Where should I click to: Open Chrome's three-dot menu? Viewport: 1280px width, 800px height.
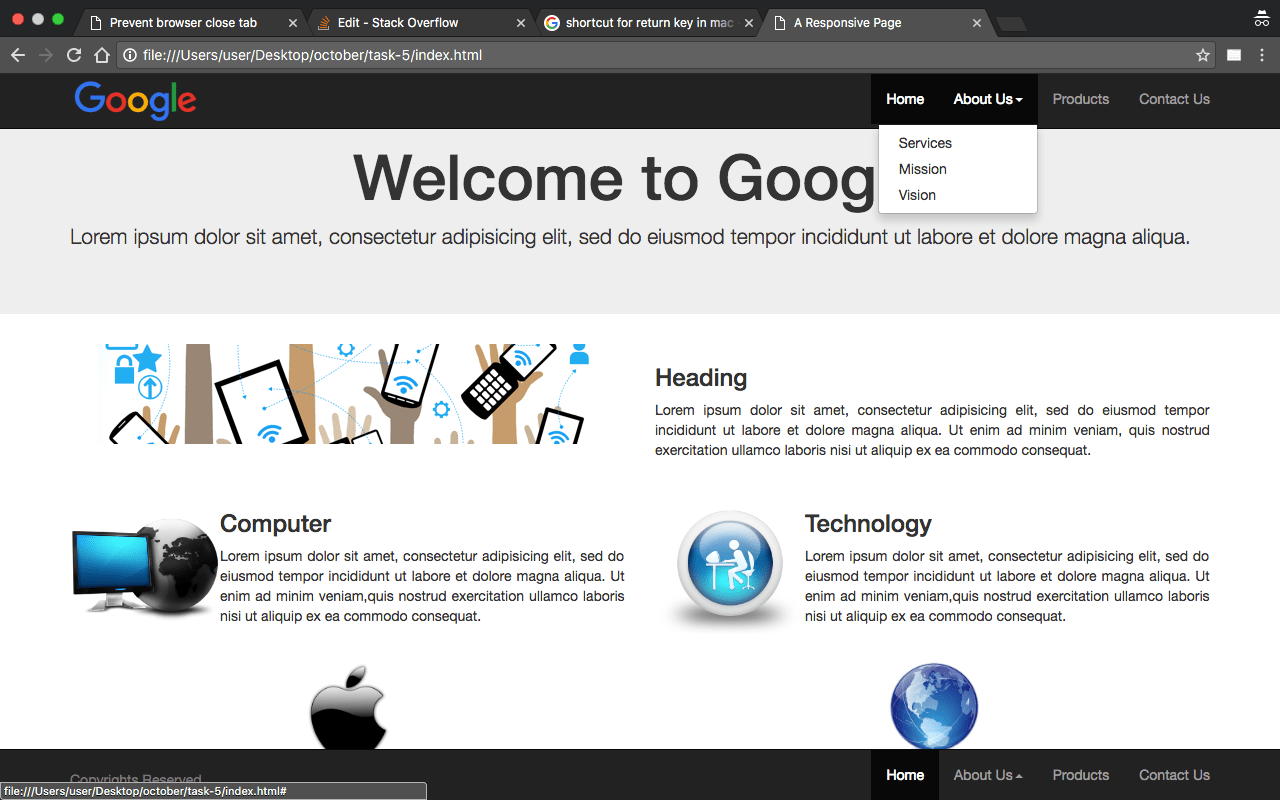1263,55
